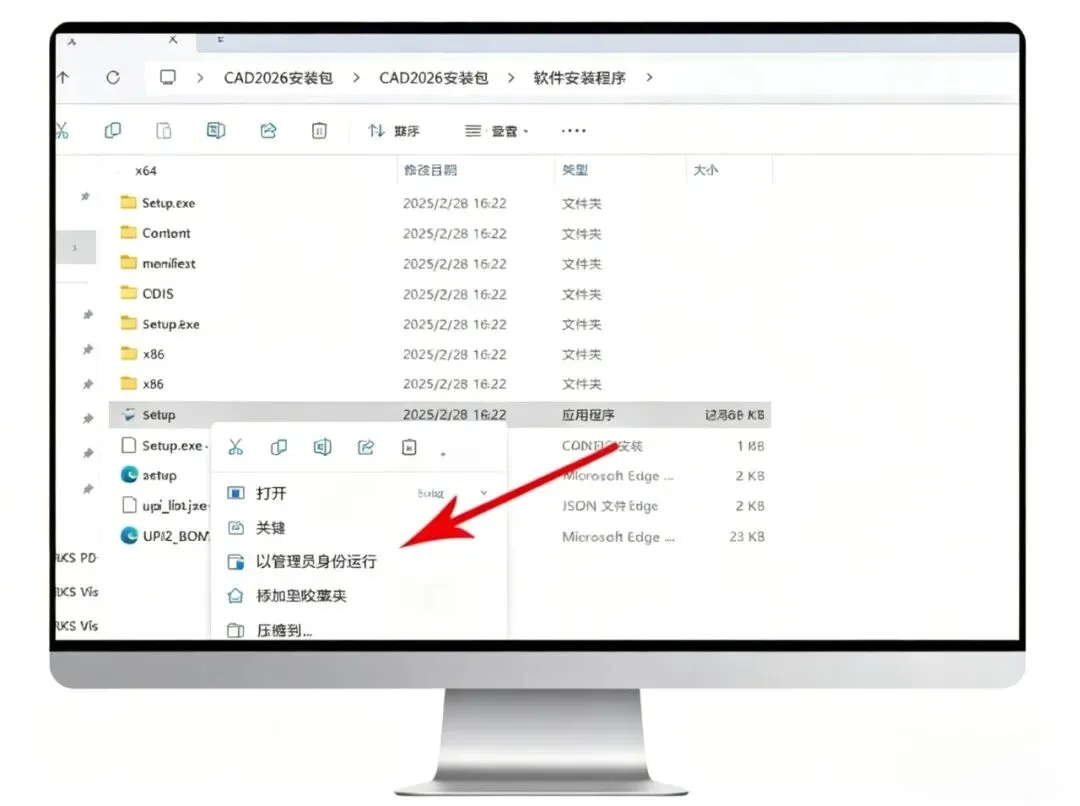Screen dimensions: 1080x806
Task: Select the Content folder name
Action: tap(166, 233)
